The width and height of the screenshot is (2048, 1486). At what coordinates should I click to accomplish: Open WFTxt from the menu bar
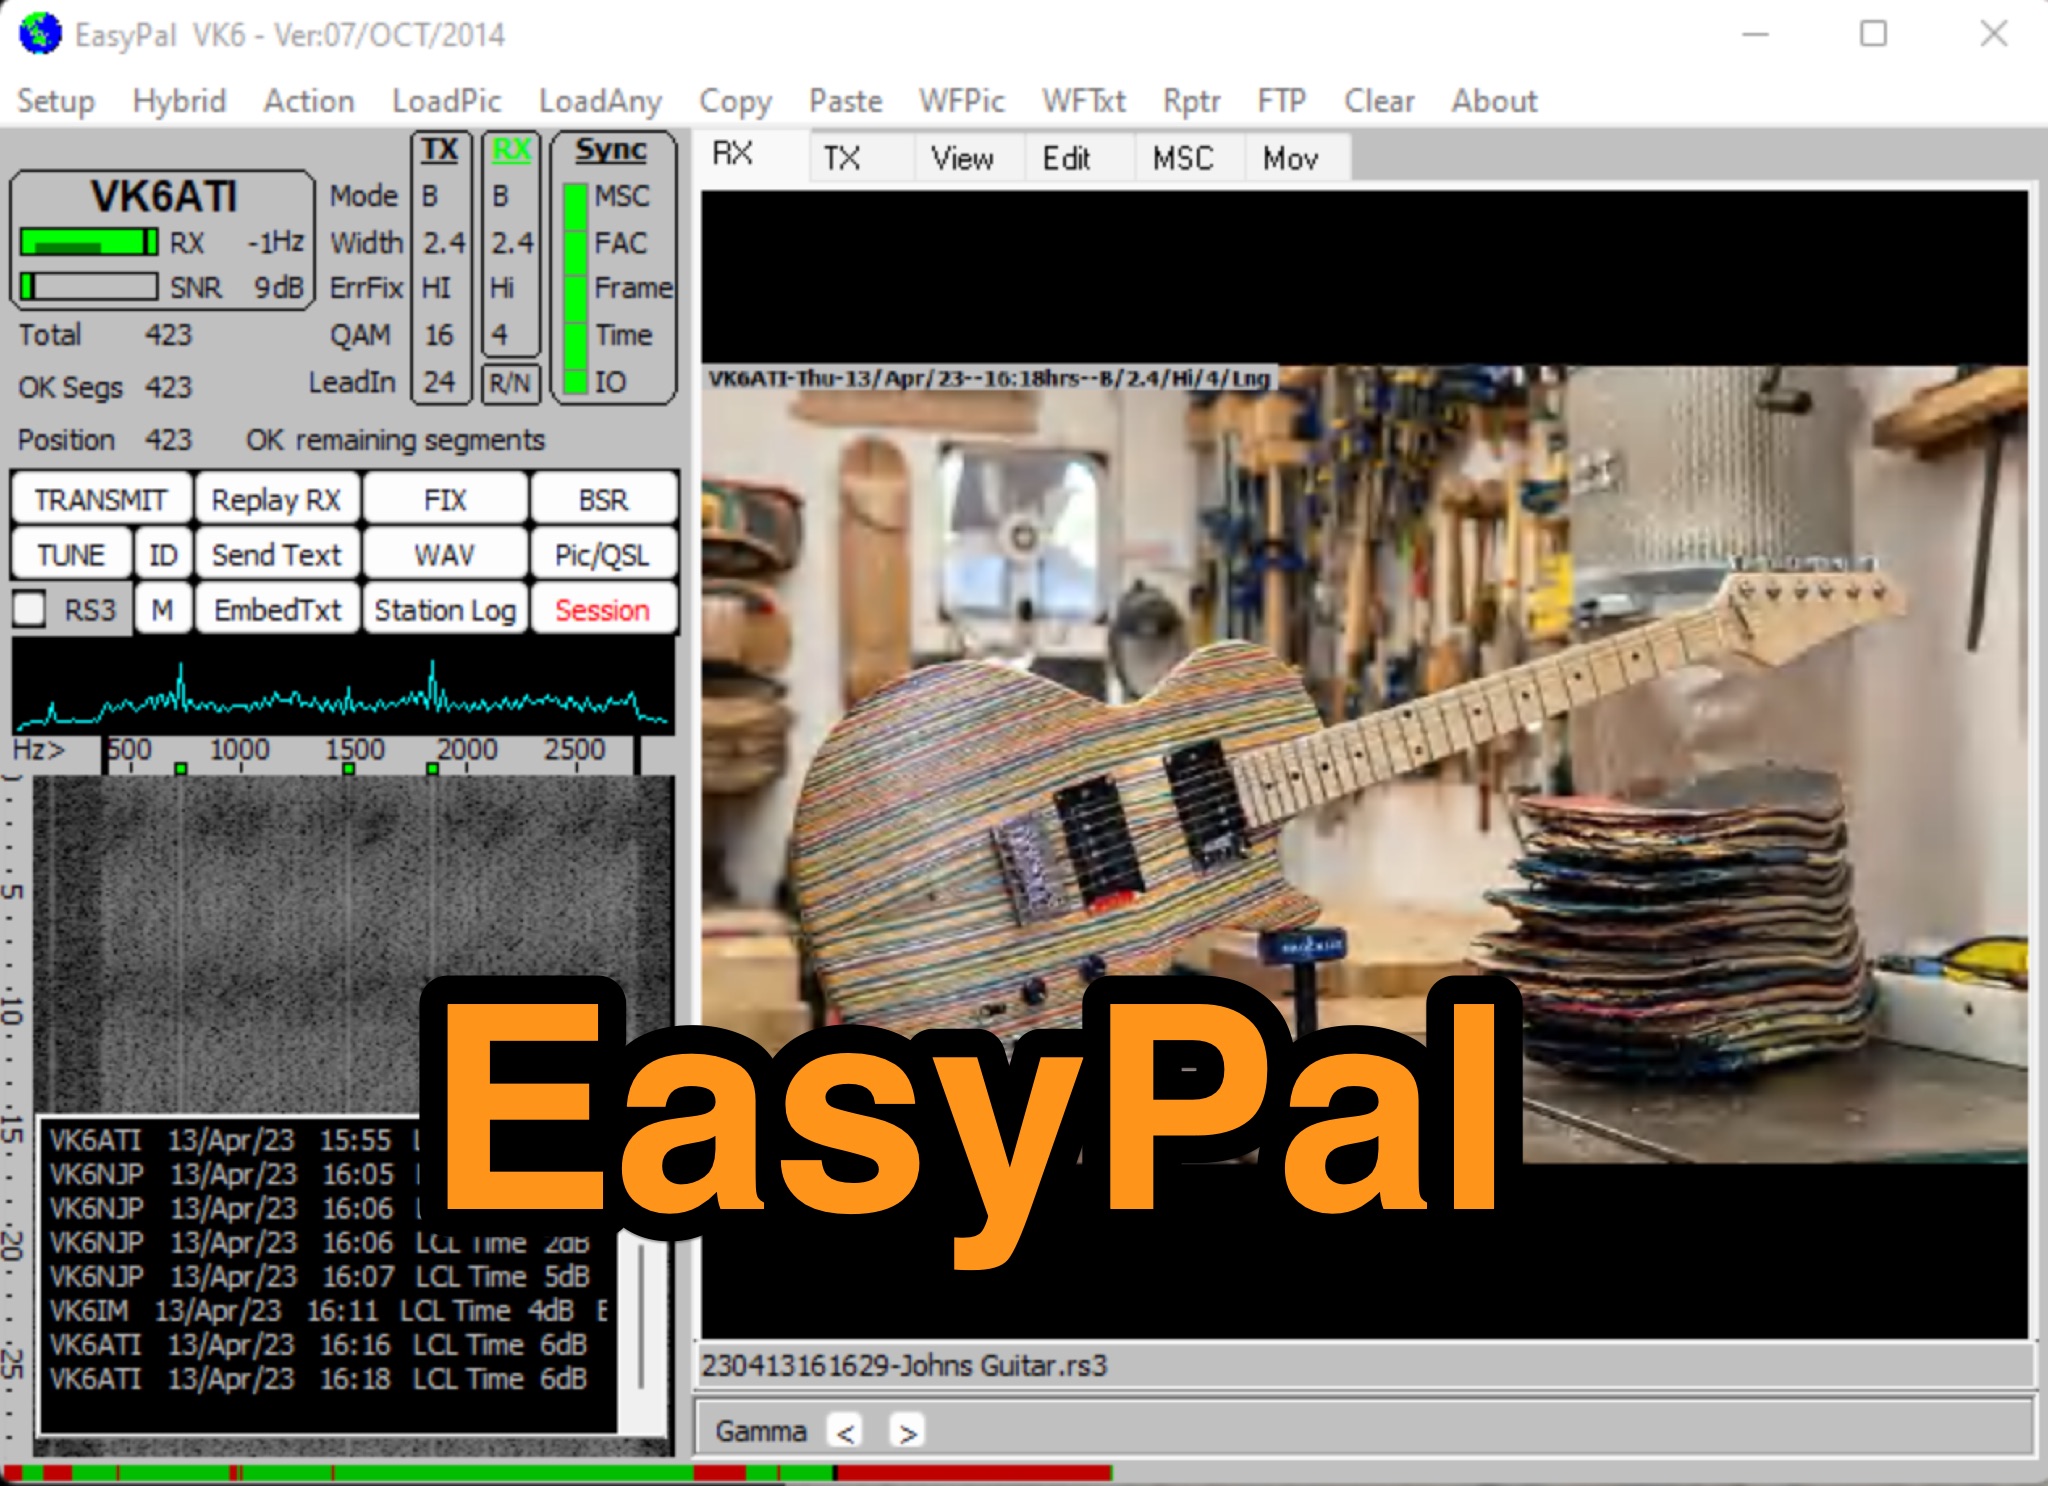point(1084,101)
